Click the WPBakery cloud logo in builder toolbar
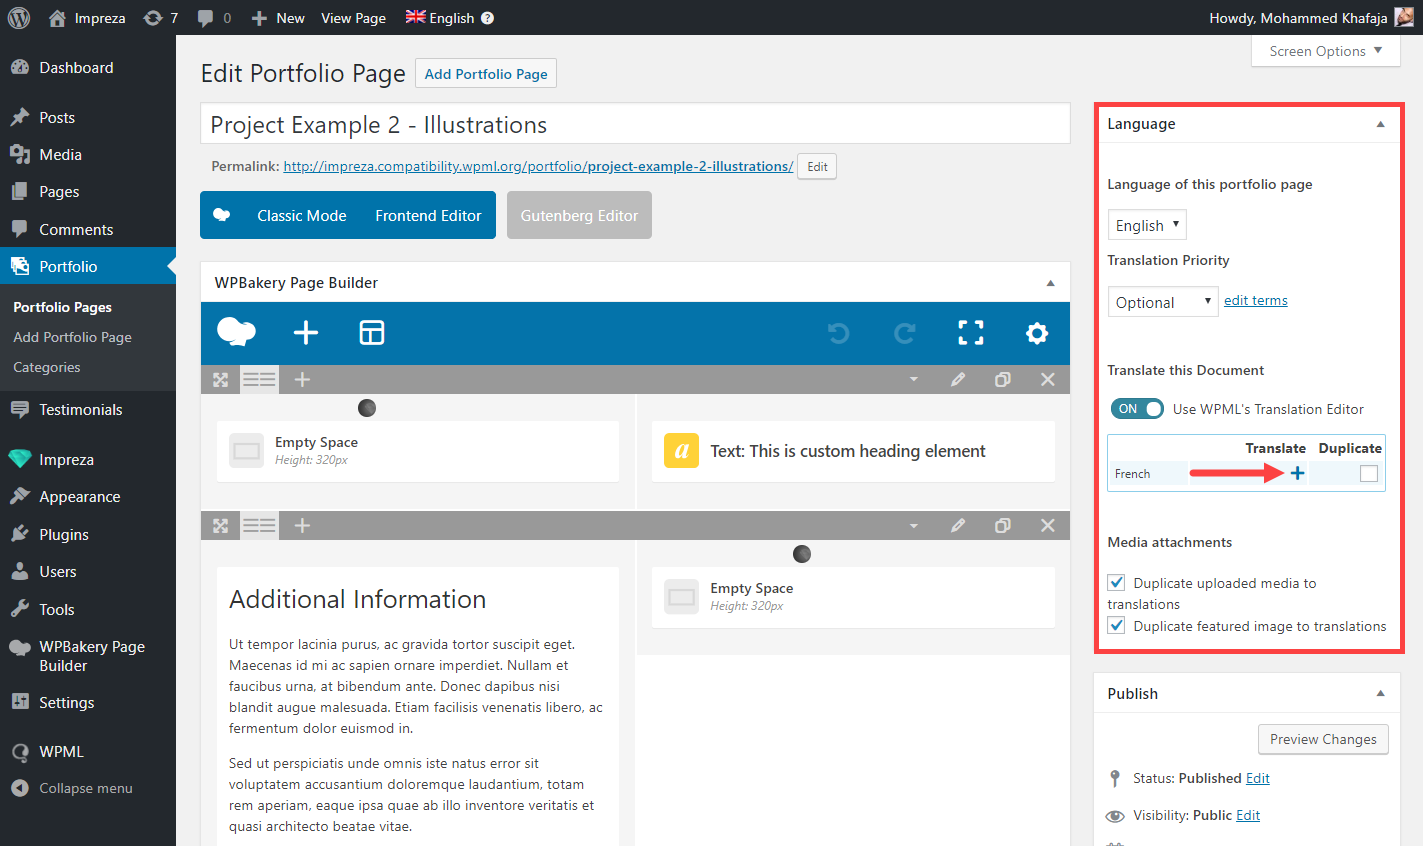 tap(237, 333)
